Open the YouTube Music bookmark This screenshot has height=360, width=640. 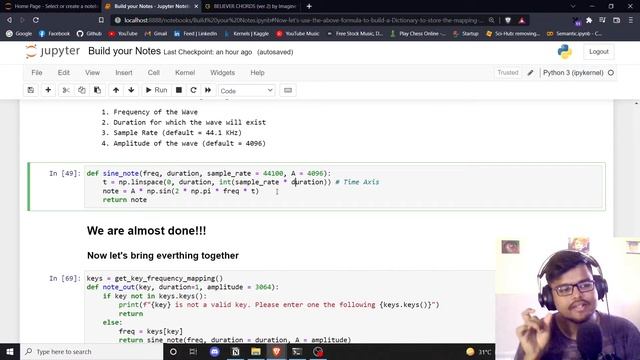click(298, 33)
